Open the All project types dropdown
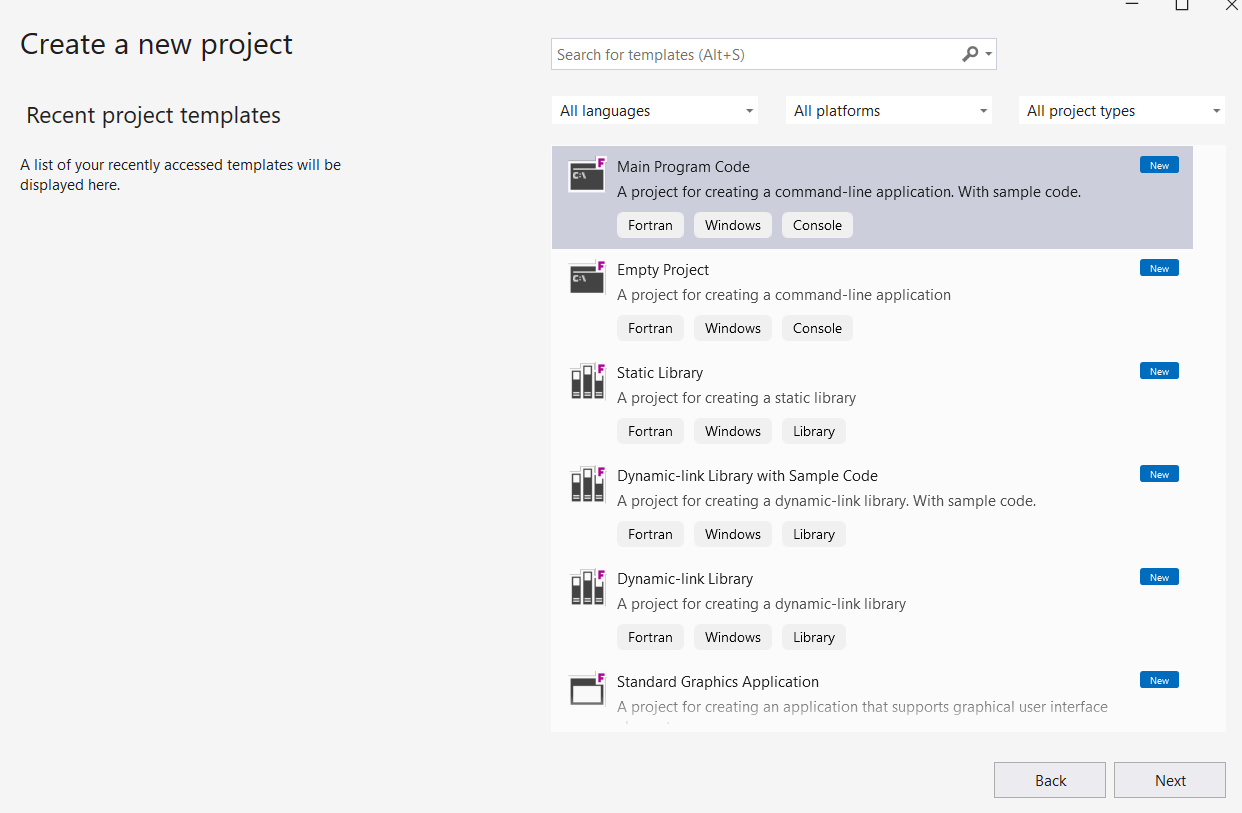This screenshot has height=813, width=1242. 1122,111
